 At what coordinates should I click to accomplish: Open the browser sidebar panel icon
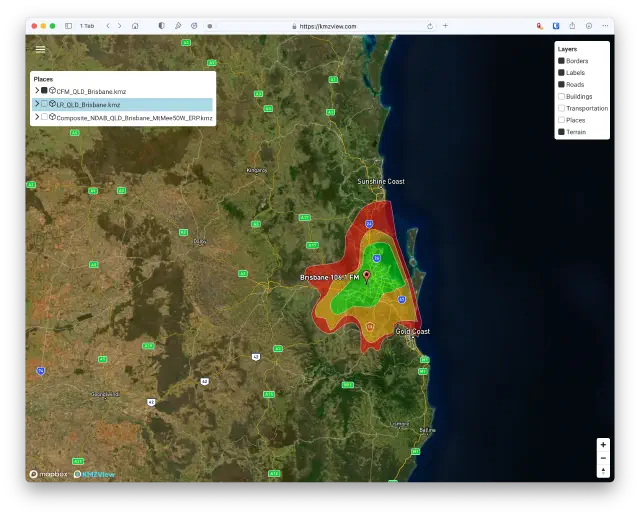68,26
